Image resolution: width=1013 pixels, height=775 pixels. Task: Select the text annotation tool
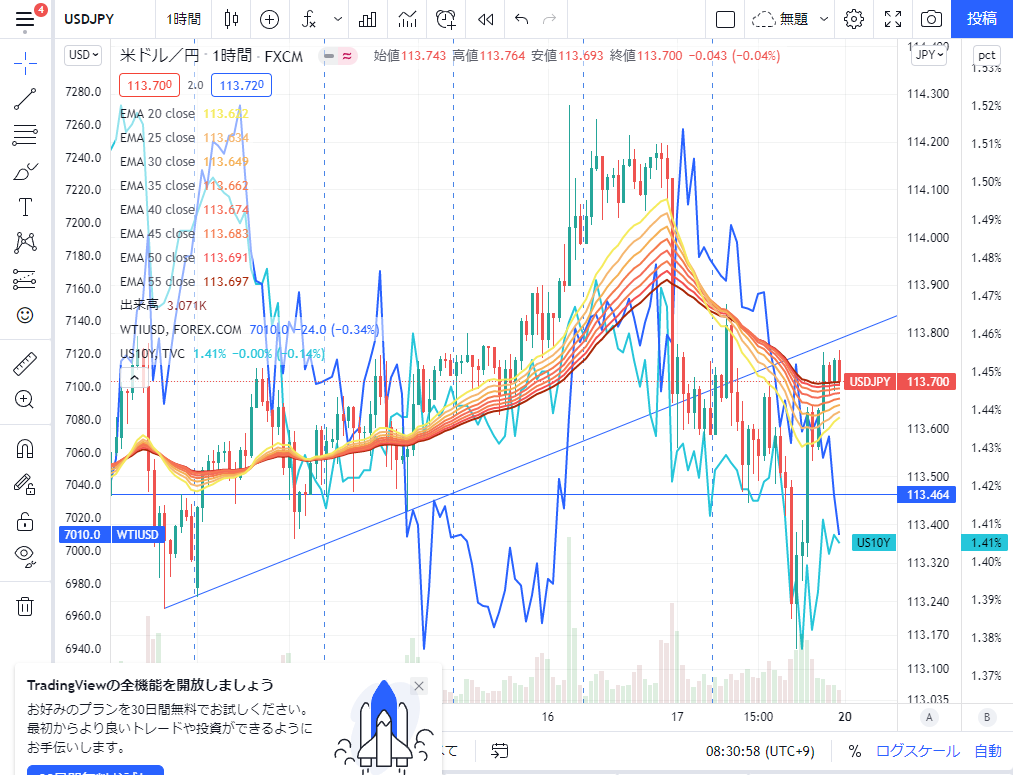25,207
